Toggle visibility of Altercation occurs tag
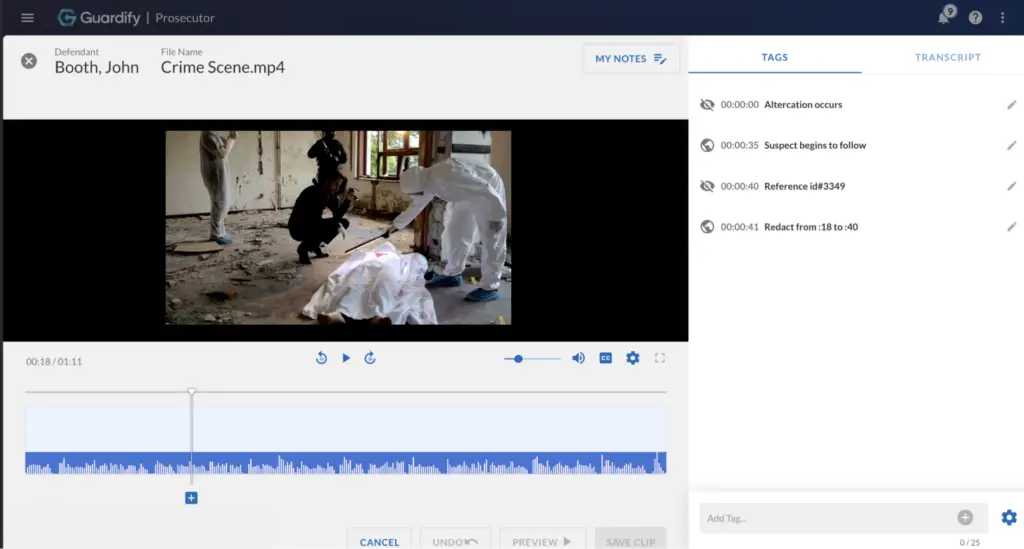1024x549 pixels. (x=707, y=104)
